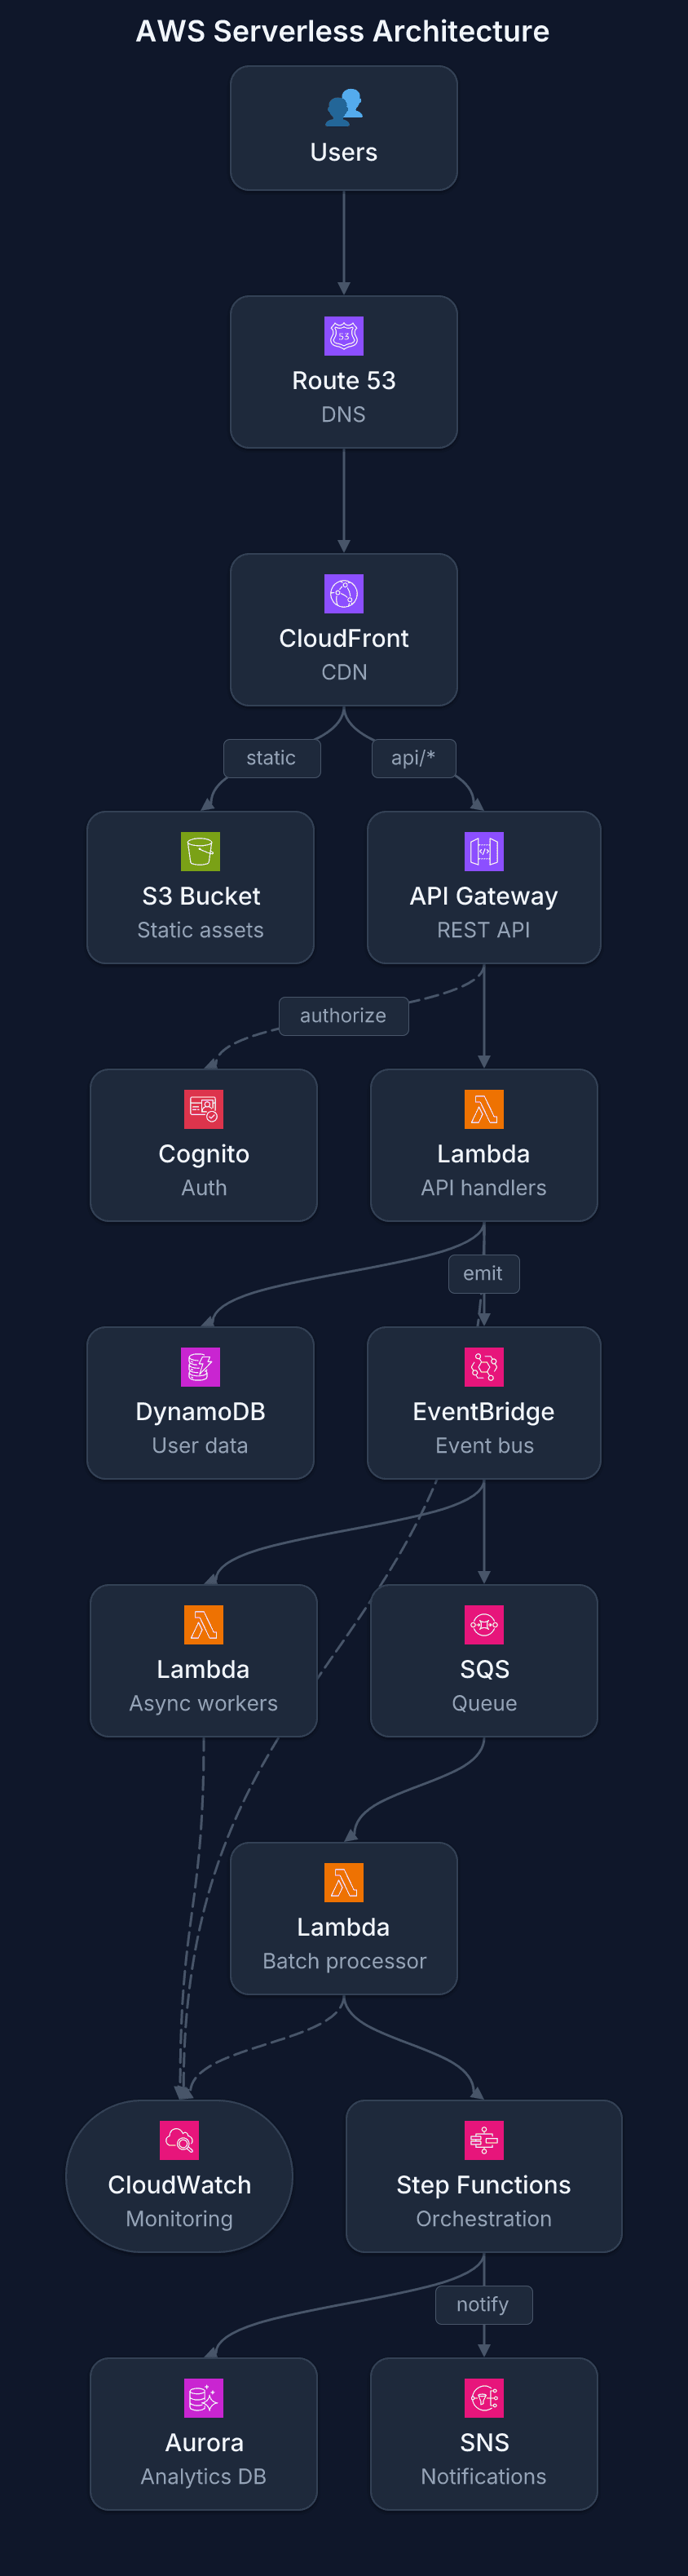
Task: Click the 'DNS' subtitle text
Action: click(344, 414)
